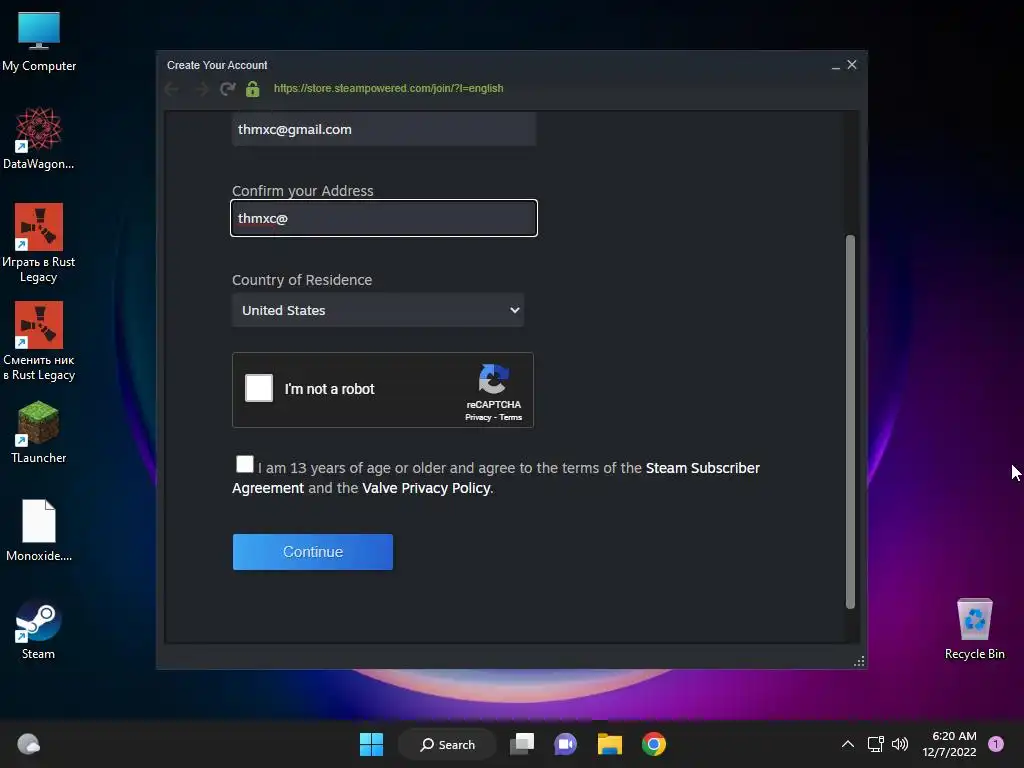Open the taskbar Search box
The width and height of the screenshot is (1024, 768).
click(x=448, y=744)
